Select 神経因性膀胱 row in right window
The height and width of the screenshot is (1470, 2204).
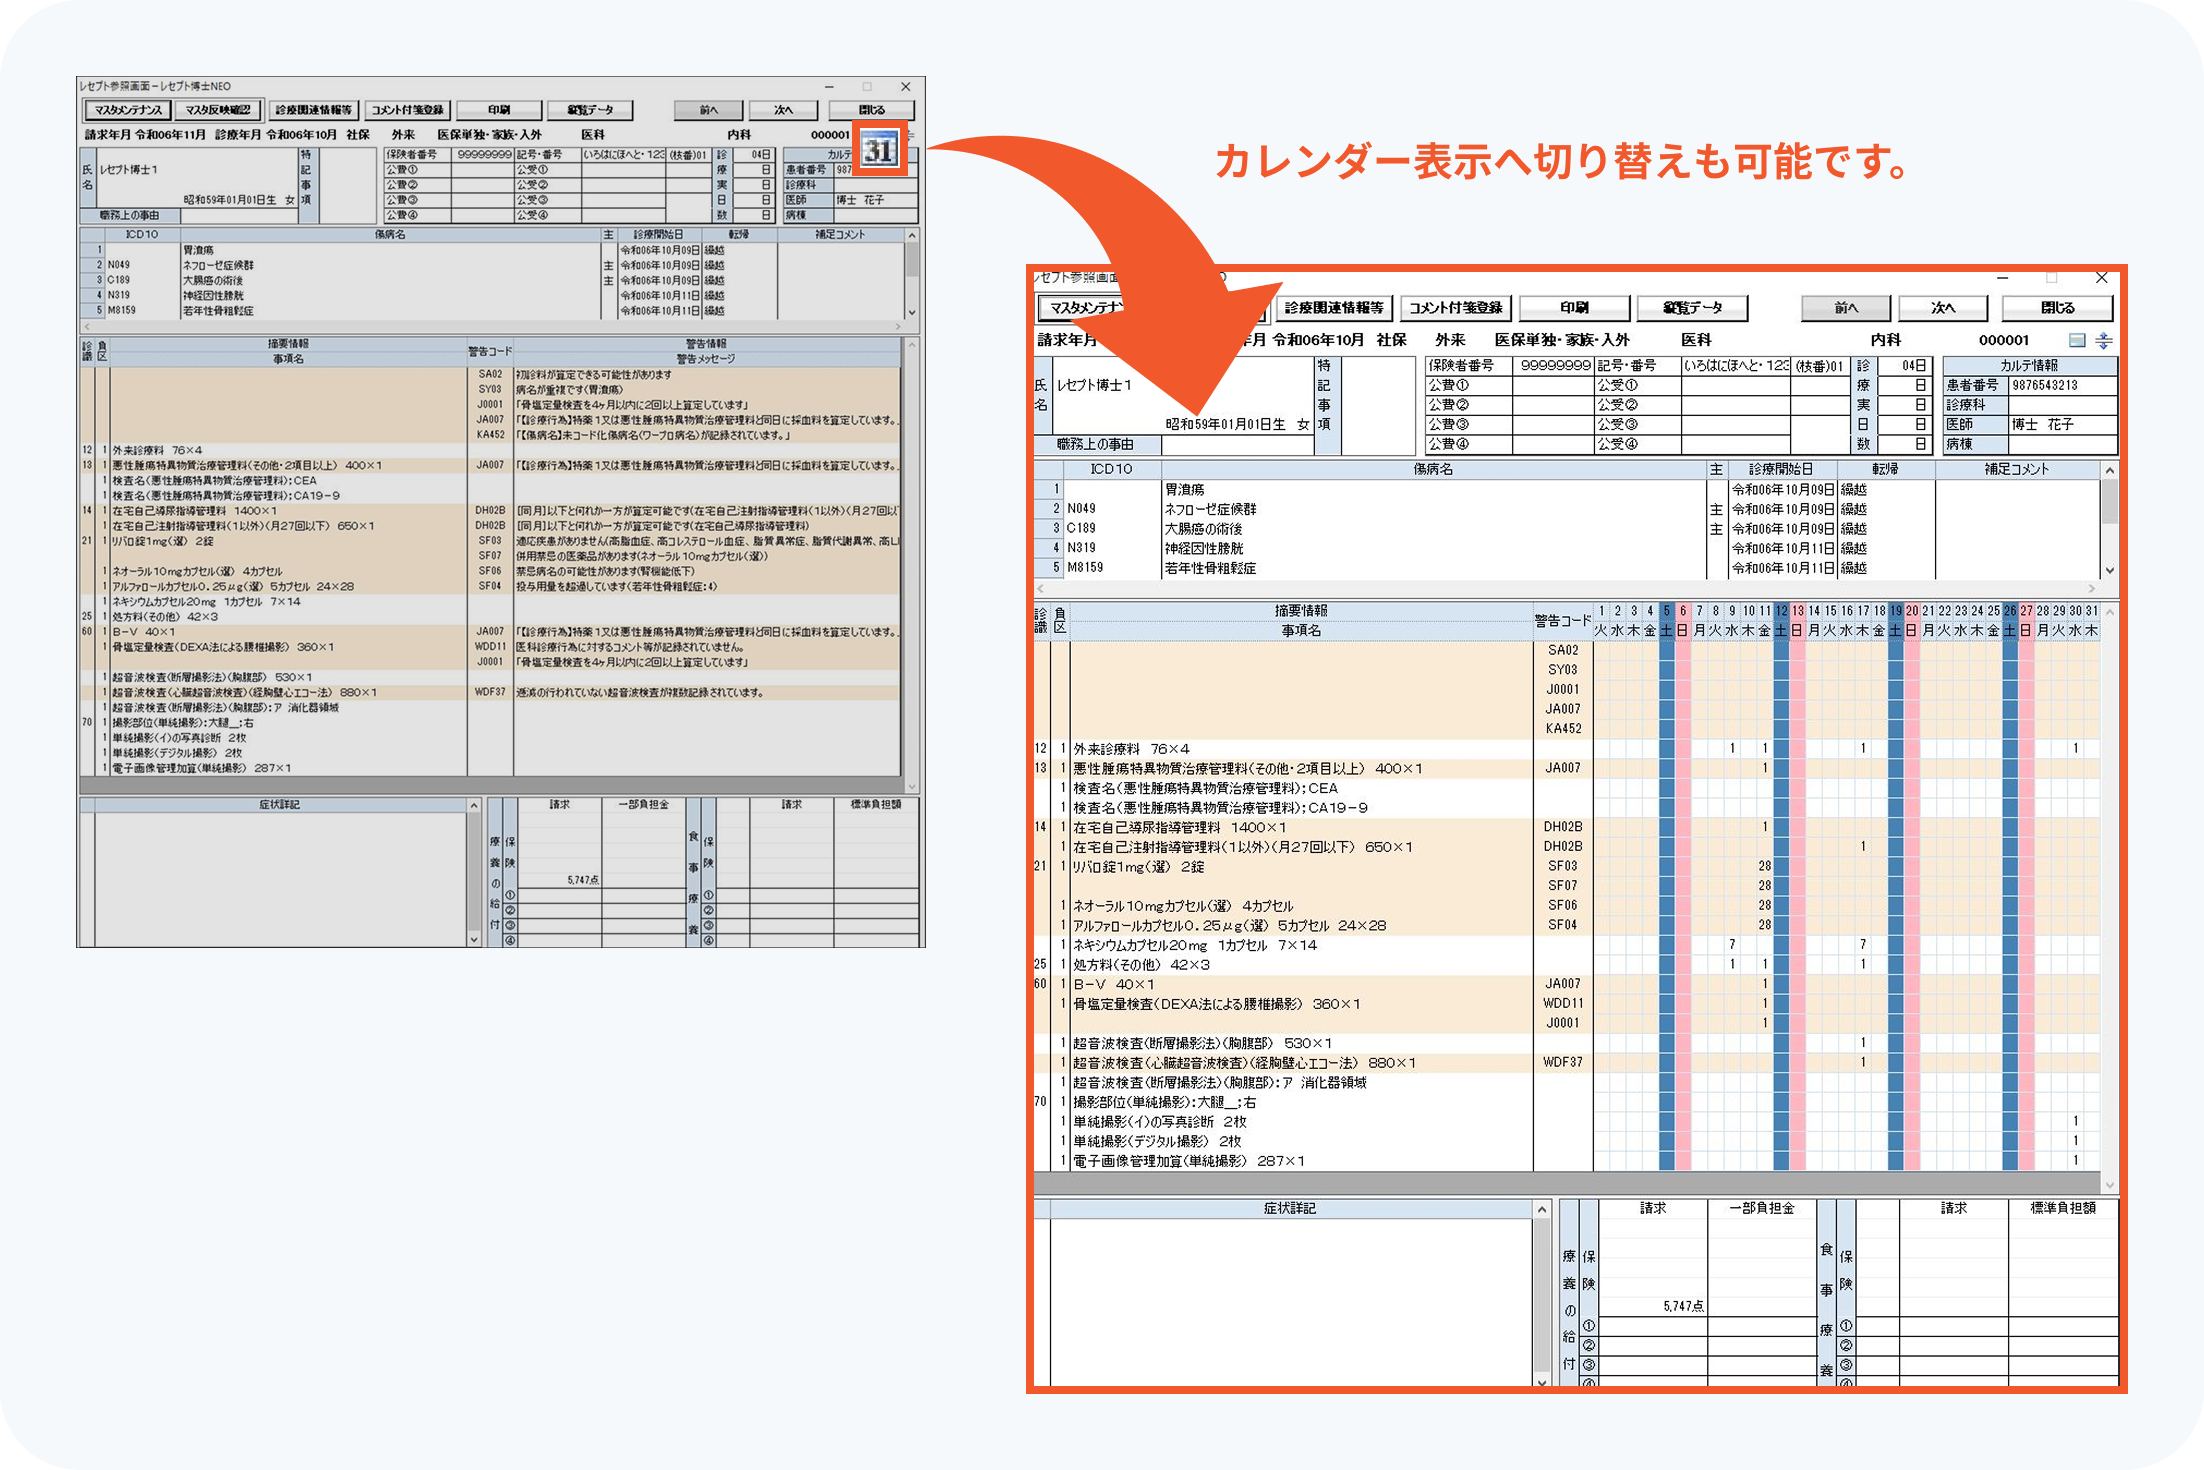tap(1566, 548)
